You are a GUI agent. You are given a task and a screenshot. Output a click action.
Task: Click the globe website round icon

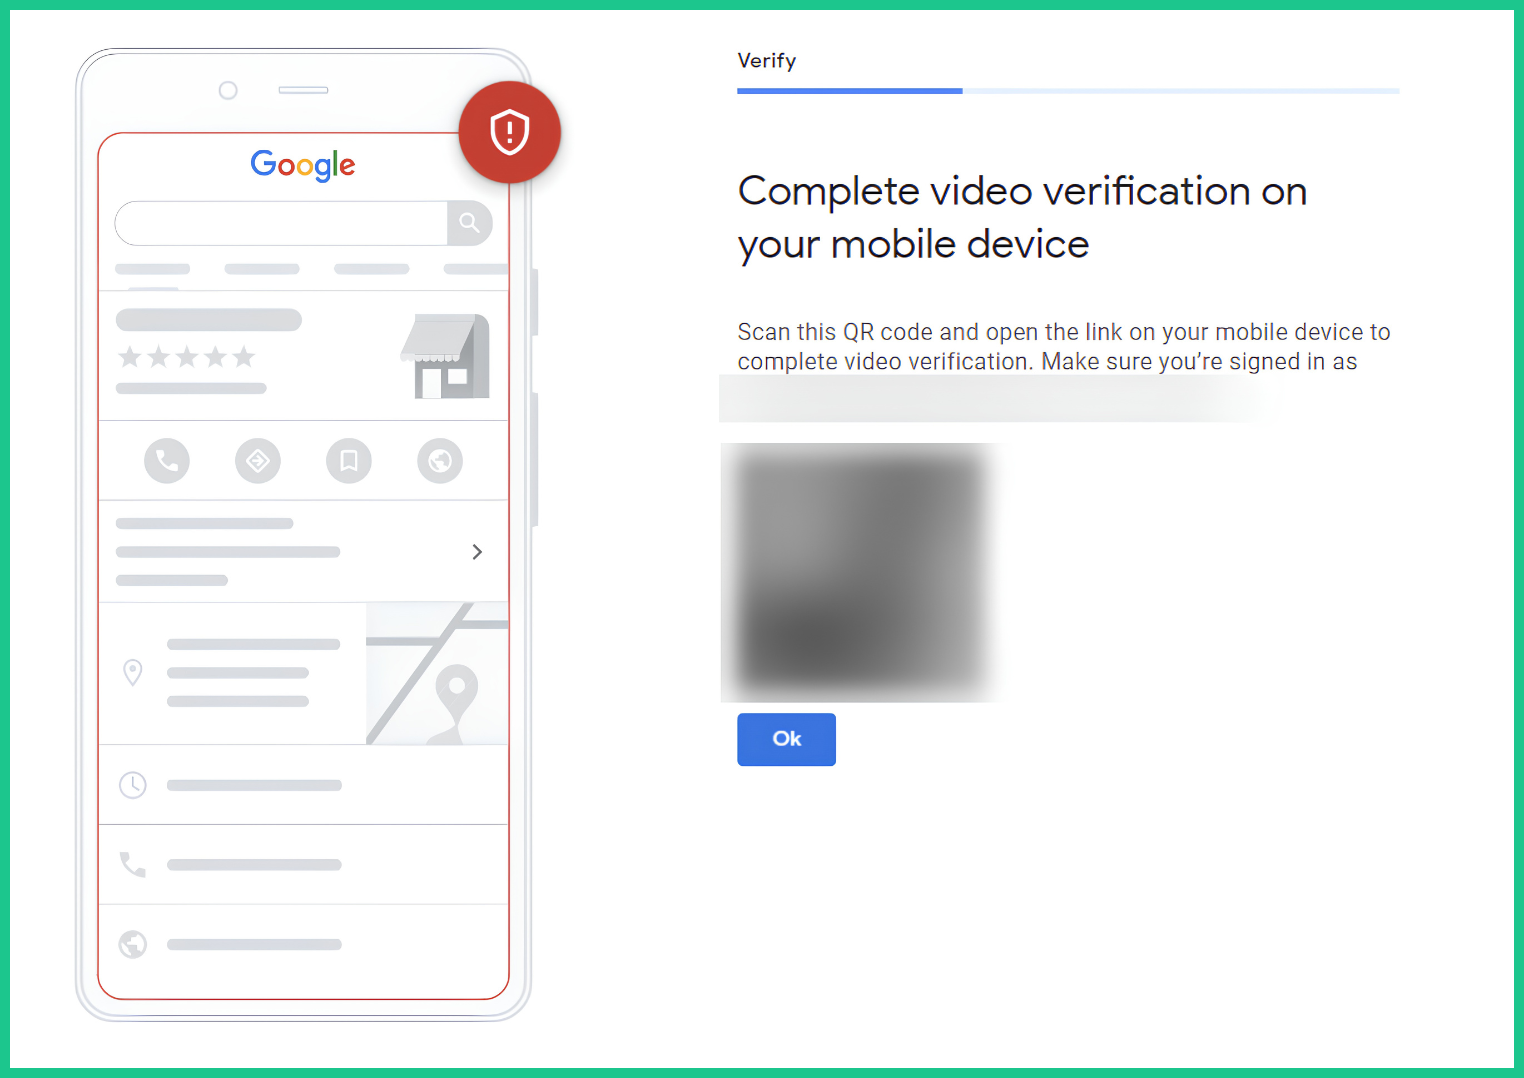tap(440, 461)
